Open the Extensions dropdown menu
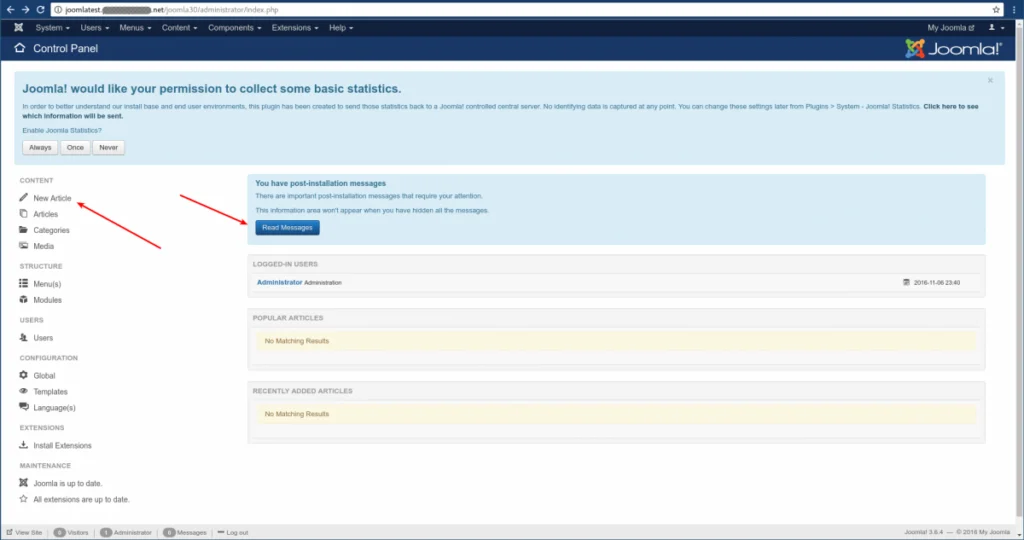 coord(295,27)
